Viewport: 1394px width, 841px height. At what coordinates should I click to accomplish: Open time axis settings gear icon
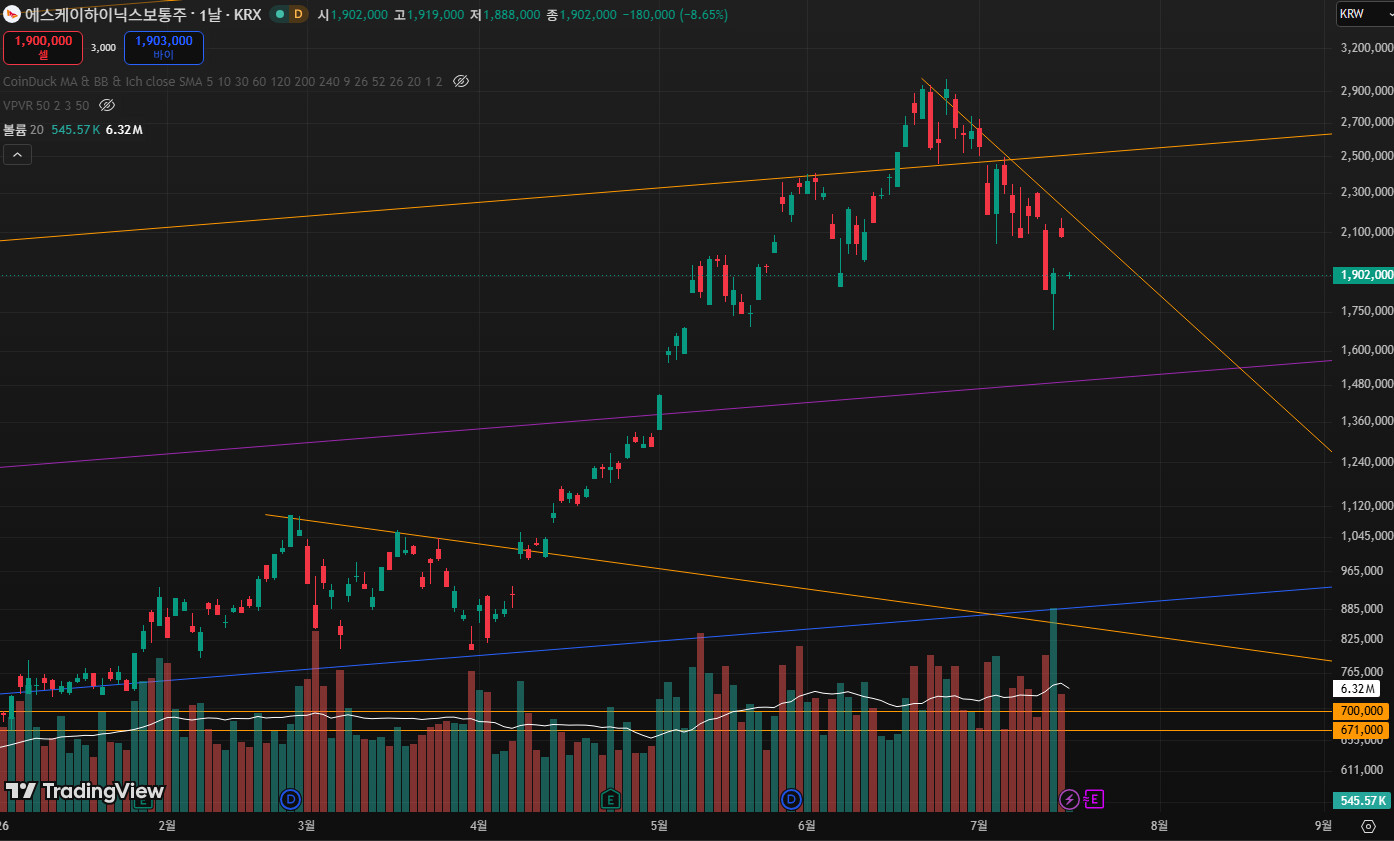(x=1368, y=825)
